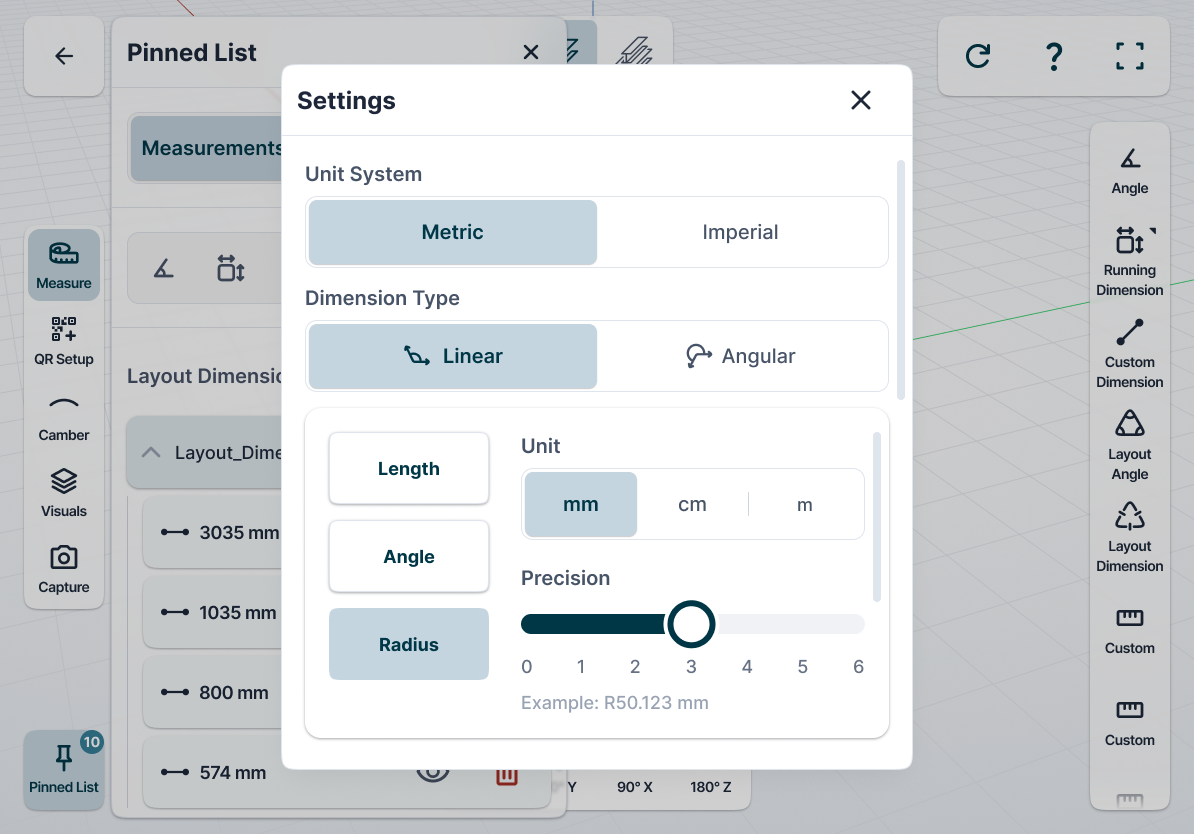This screenshot has height=834, width=1194.
Task: Open the Angle settings tab
Action: point(409,557)
